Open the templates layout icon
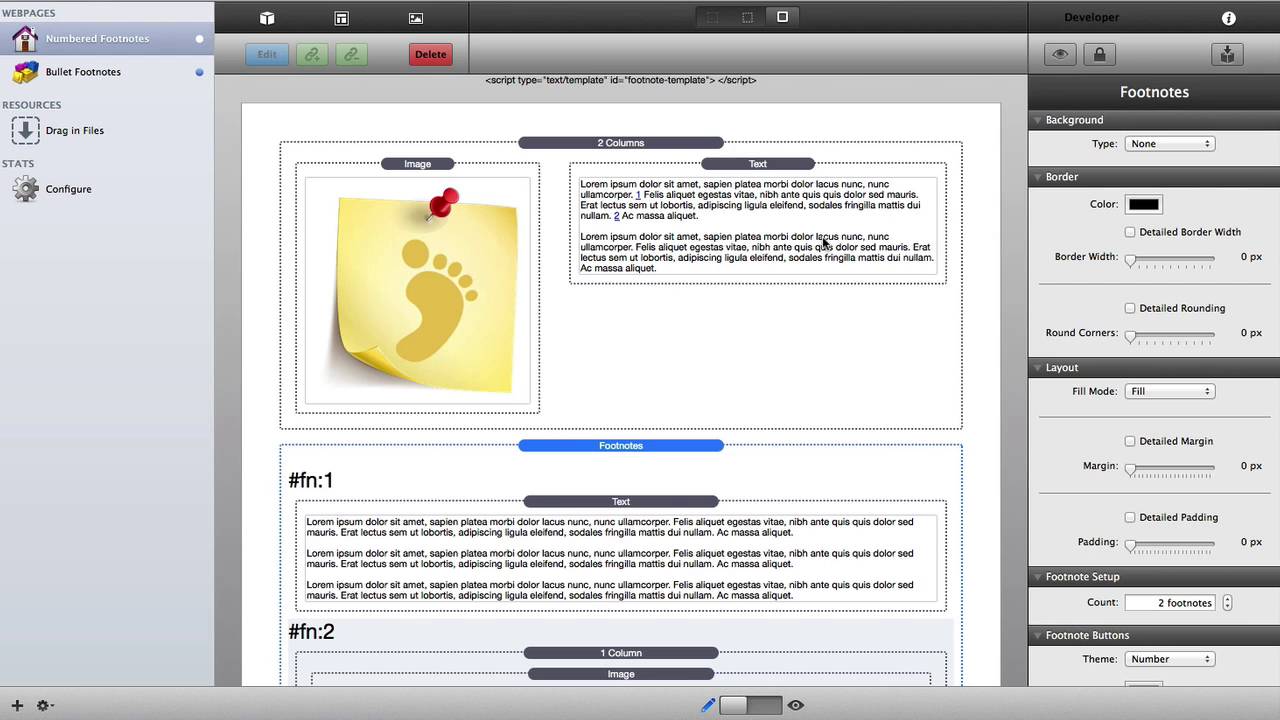Viewport: 1280px width, 720px height. 341,18
